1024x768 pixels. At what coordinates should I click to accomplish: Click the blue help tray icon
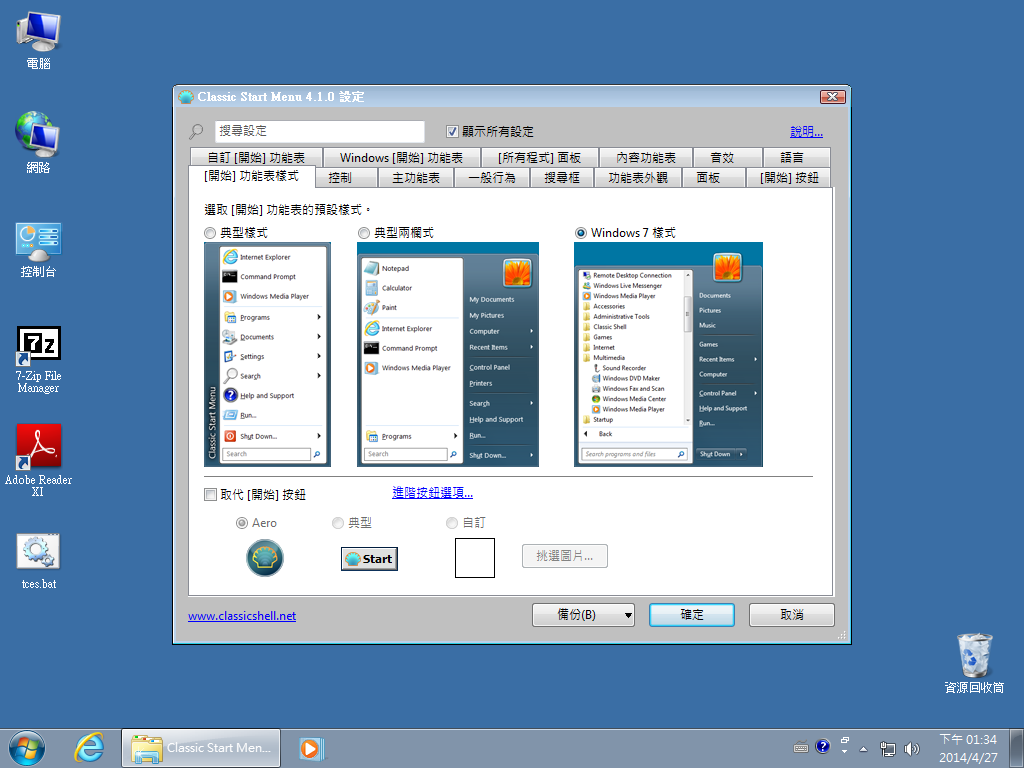[x=823, y=746]
